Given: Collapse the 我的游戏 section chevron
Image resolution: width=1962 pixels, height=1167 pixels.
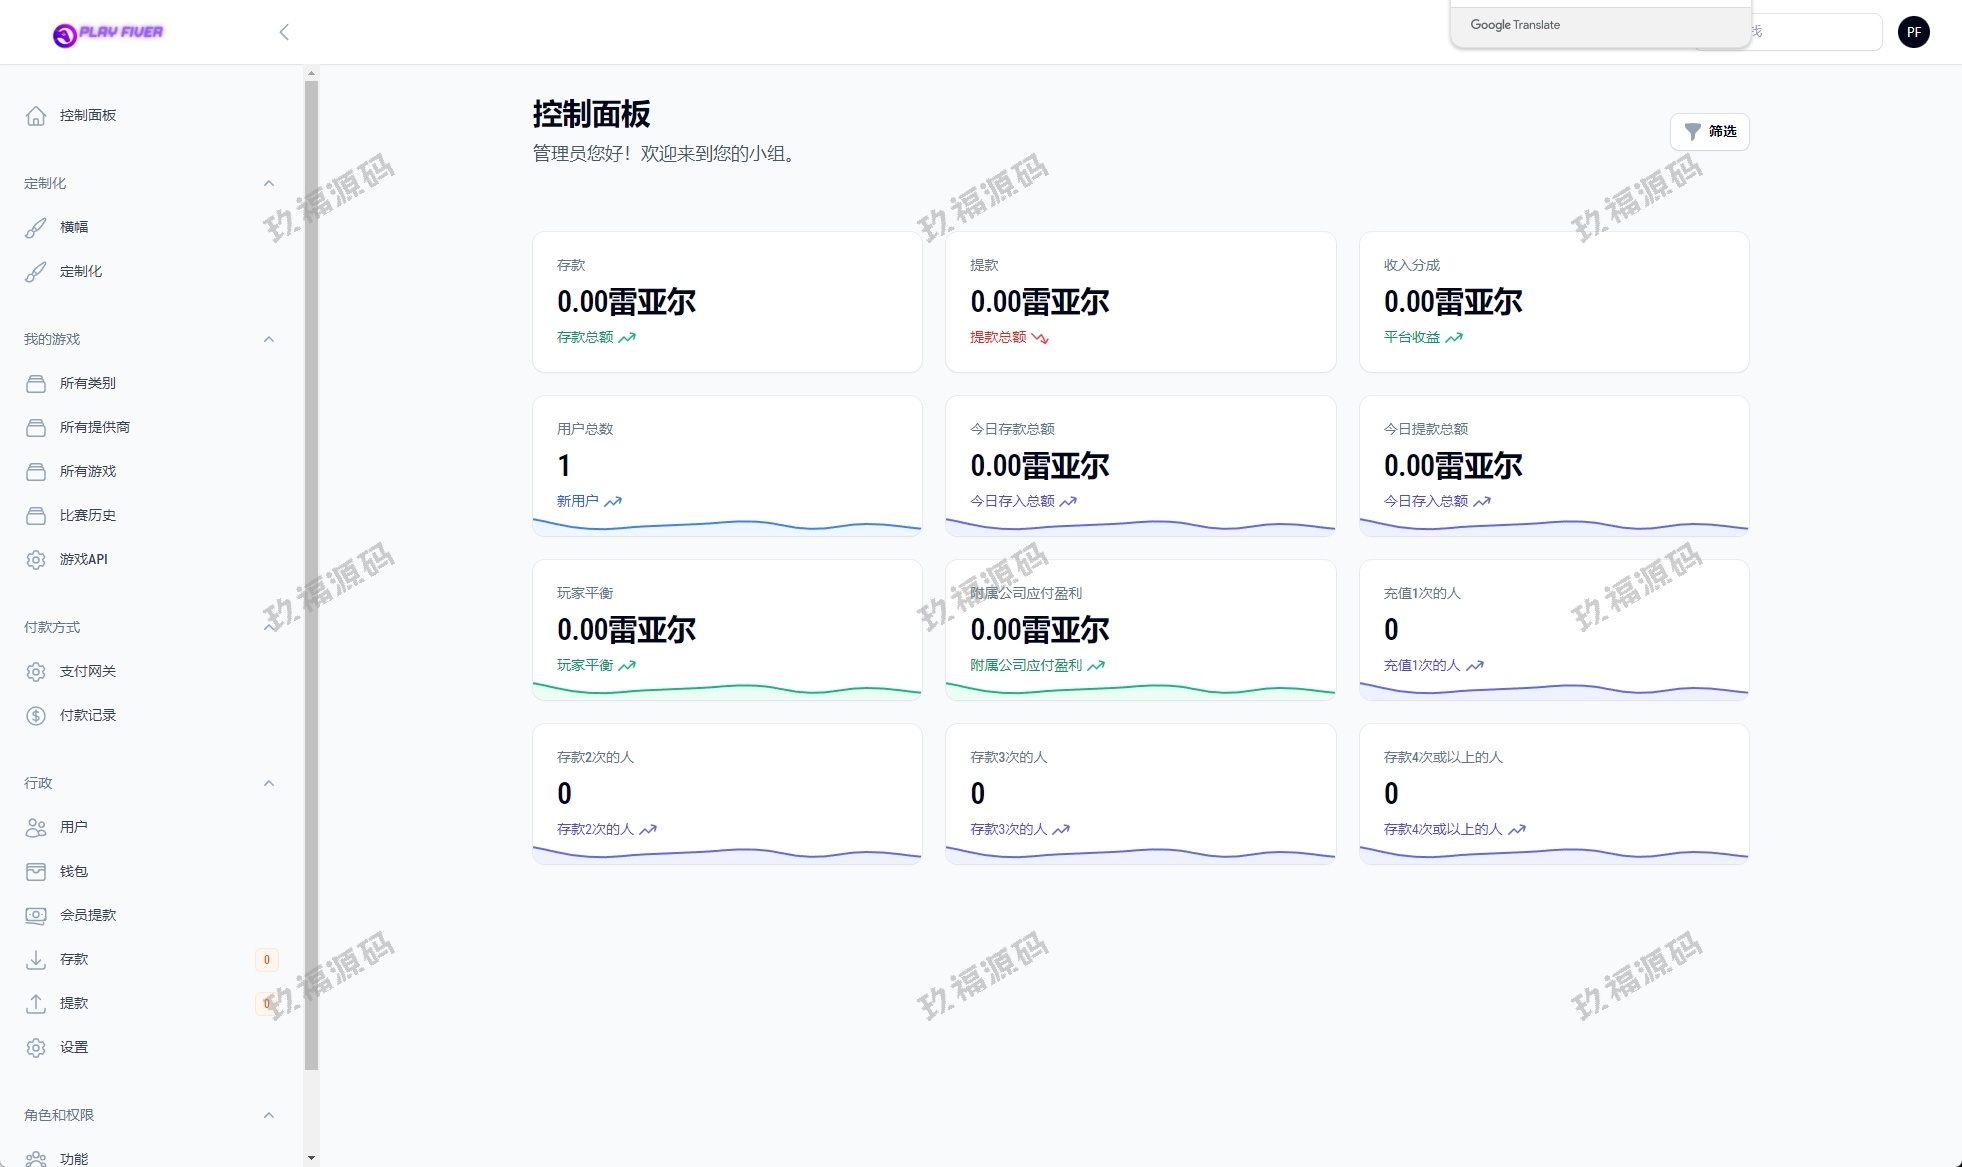Looking at the screenshot, I should 268,339.
